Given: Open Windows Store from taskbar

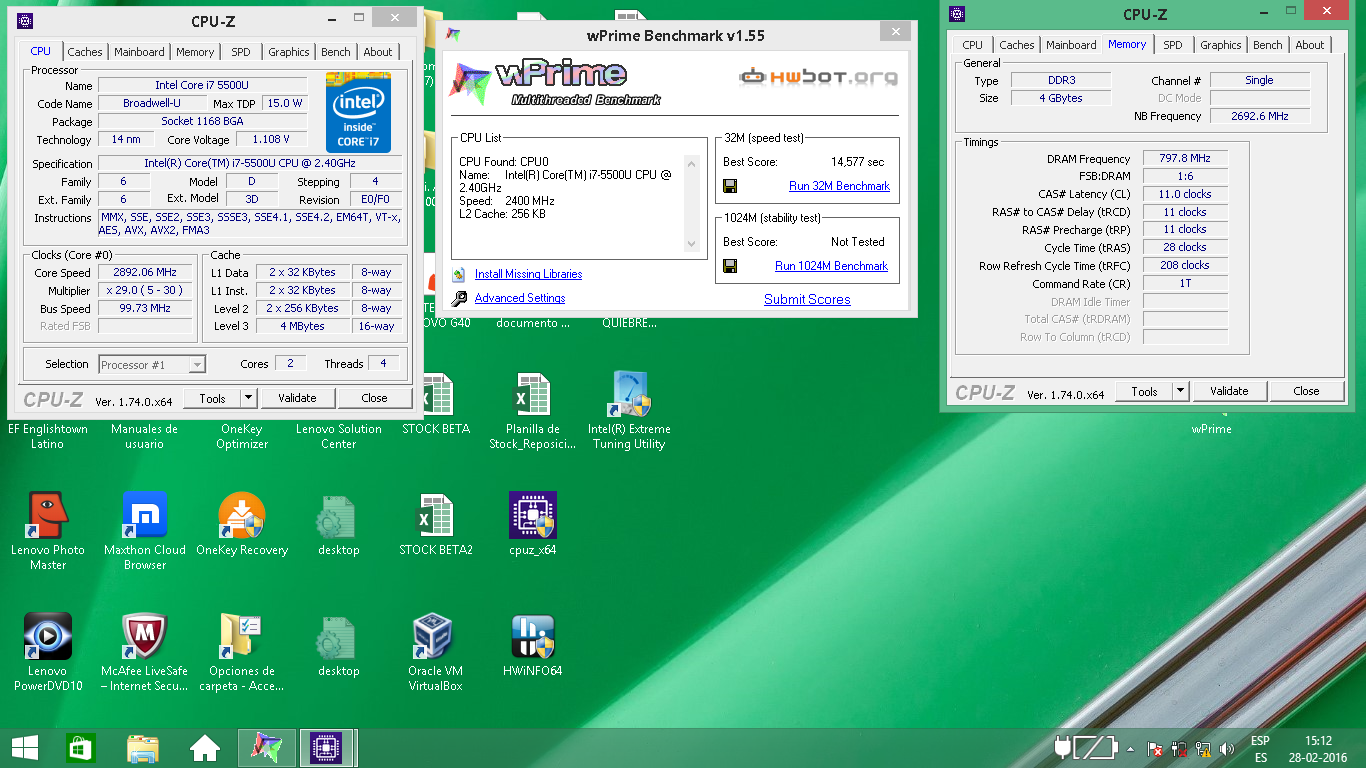Looking at the screenshot, I should (81, 748).
